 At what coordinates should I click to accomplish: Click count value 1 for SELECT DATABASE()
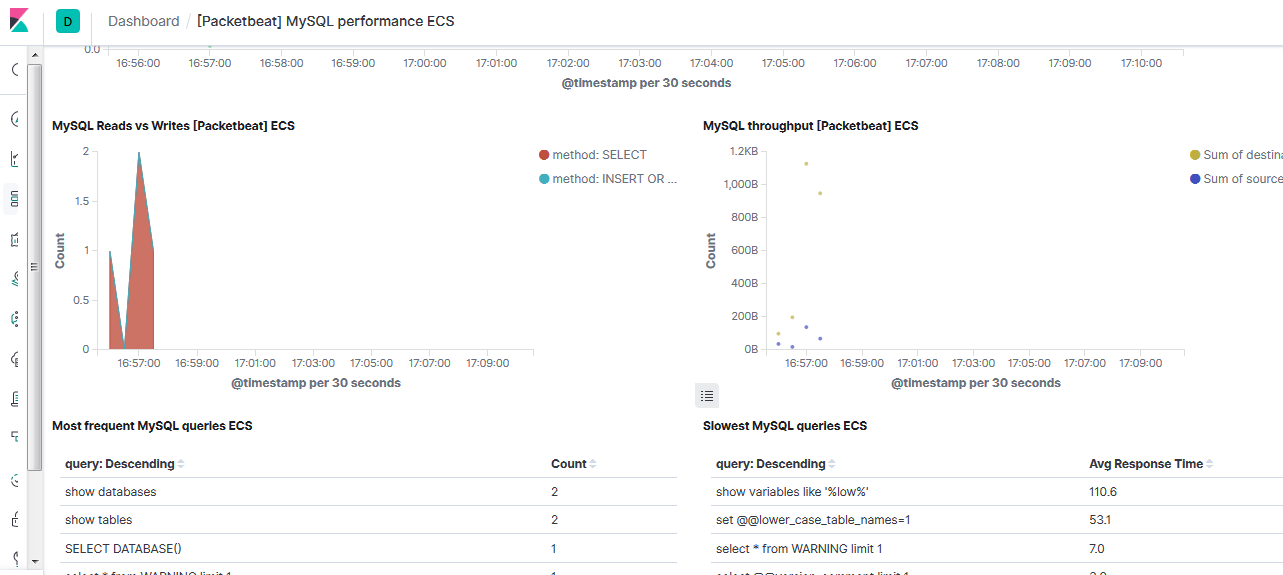point(554,548)
